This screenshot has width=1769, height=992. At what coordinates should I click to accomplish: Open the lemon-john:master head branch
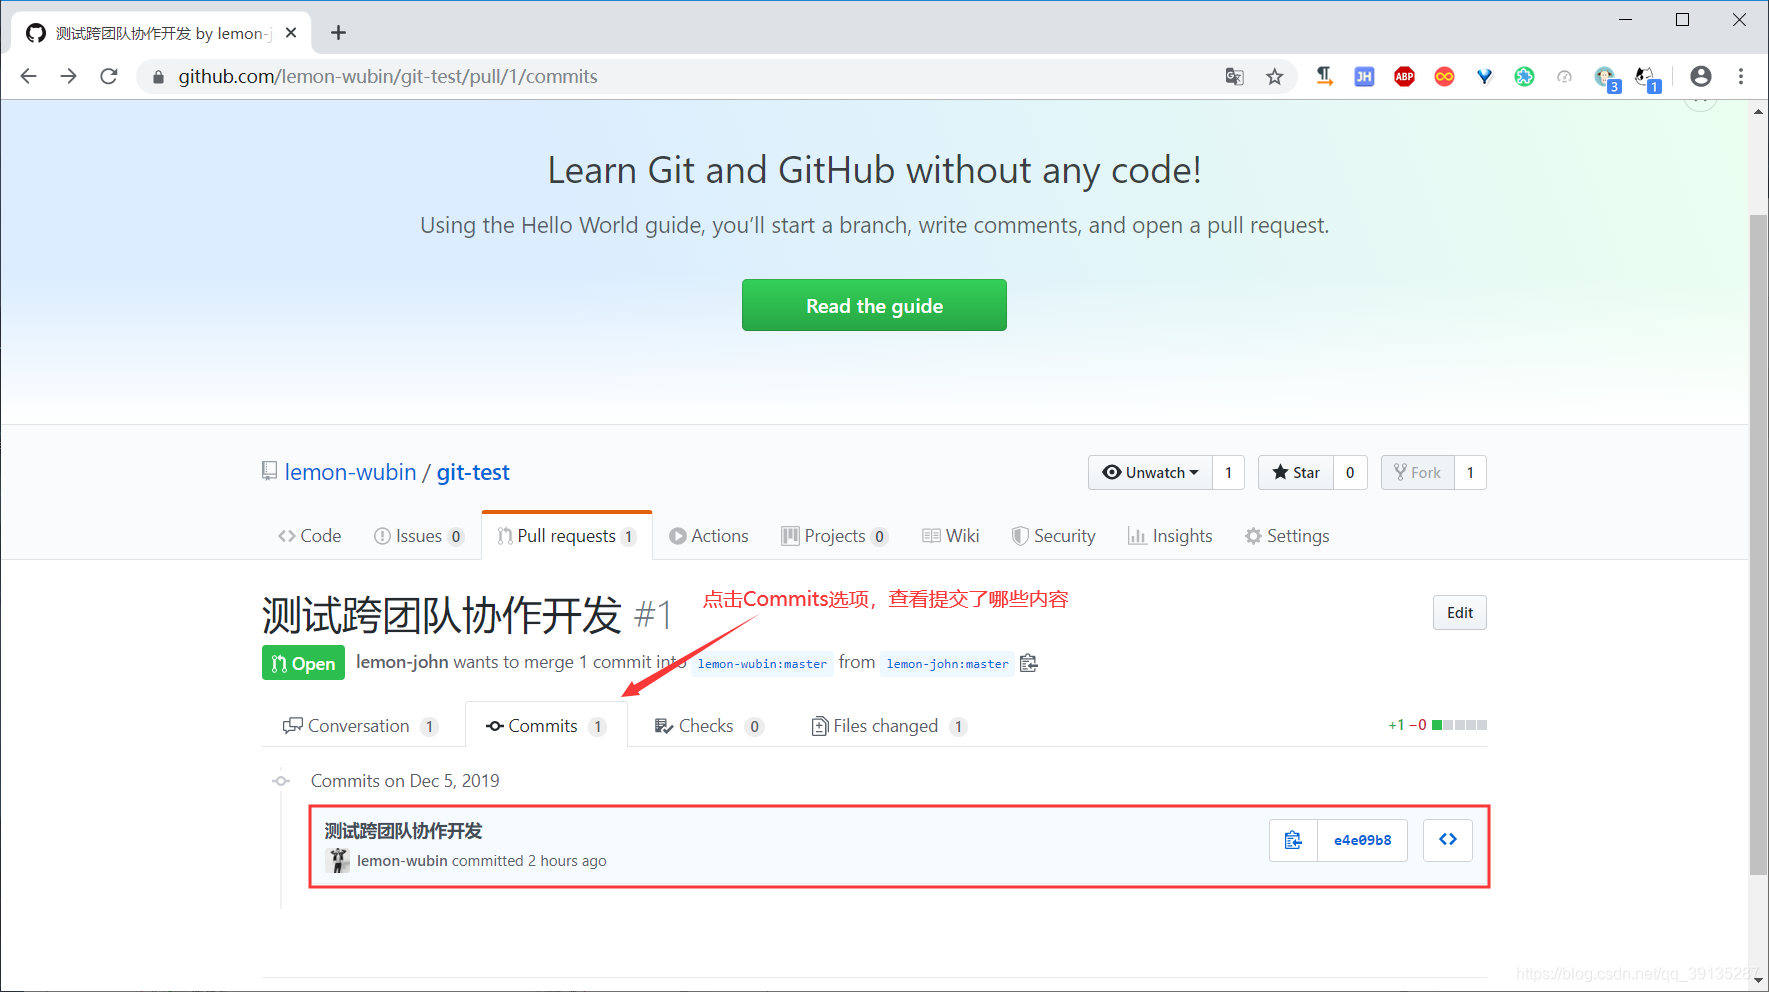(x=947, y=664)
